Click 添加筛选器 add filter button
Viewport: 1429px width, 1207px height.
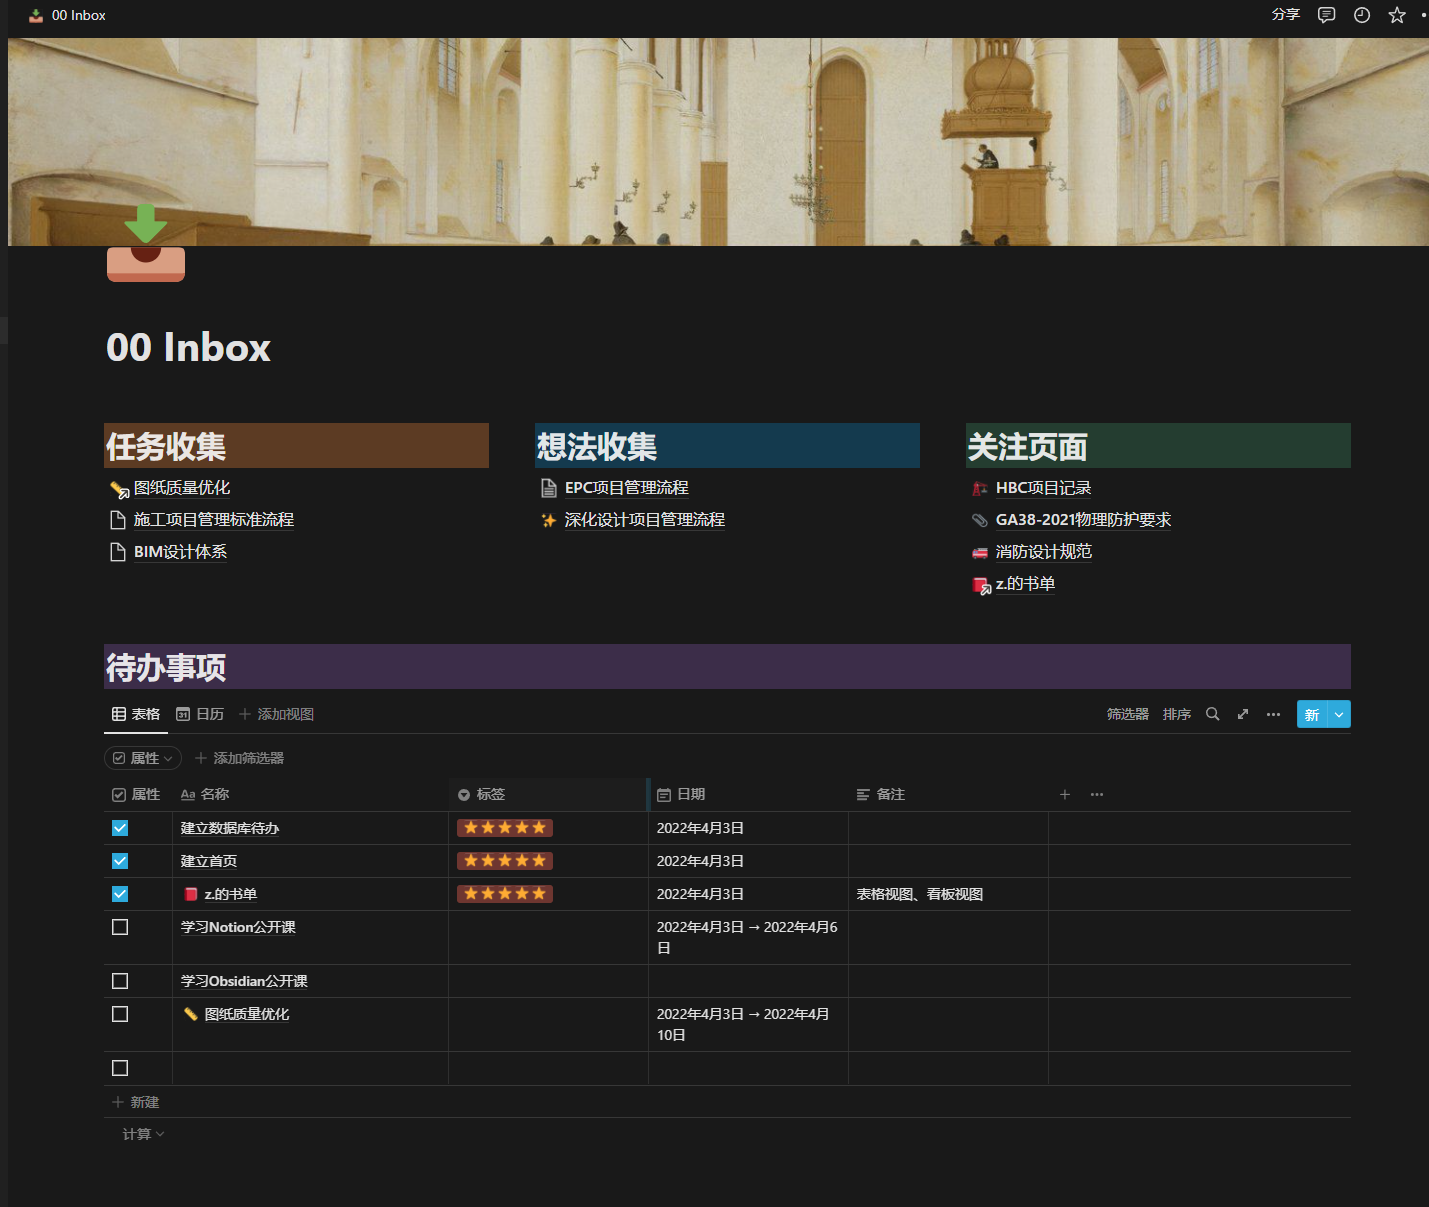coord(239,758)
